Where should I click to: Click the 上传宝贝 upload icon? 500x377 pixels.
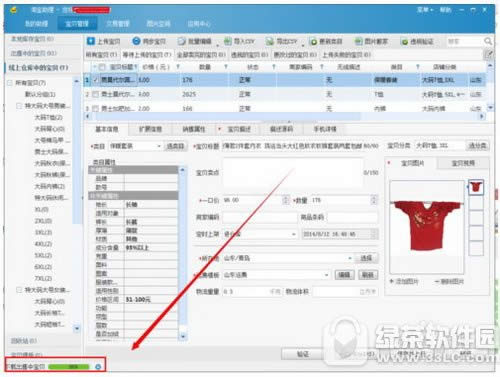click(x=90, y=41)
